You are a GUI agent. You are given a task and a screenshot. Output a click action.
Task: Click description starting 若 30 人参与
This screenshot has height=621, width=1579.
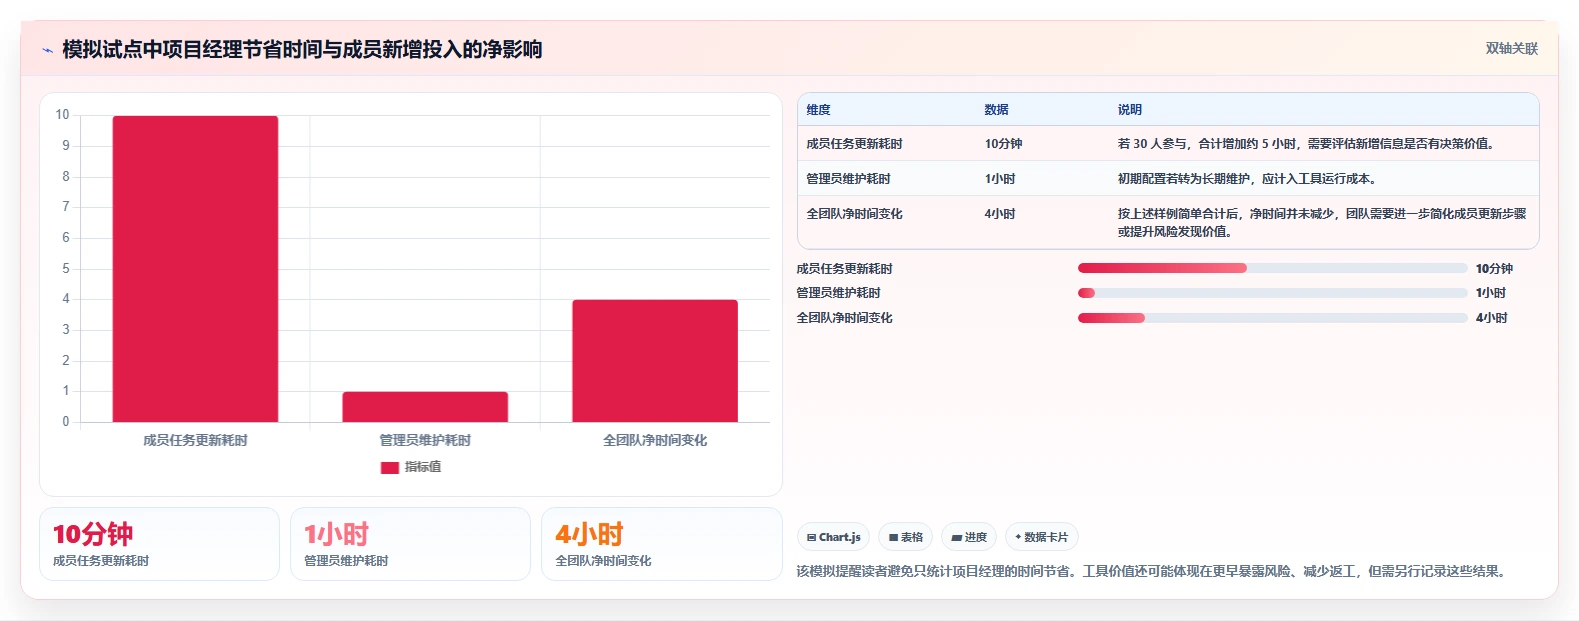tap(1308, 144)
